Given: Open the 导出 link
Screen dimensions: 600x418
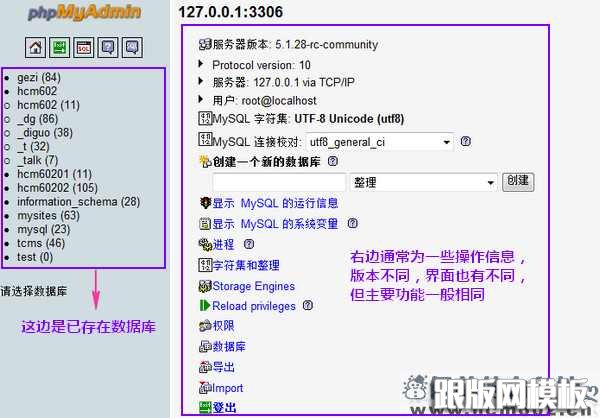Looking at the screenshot, I should [x=223, y=367].
